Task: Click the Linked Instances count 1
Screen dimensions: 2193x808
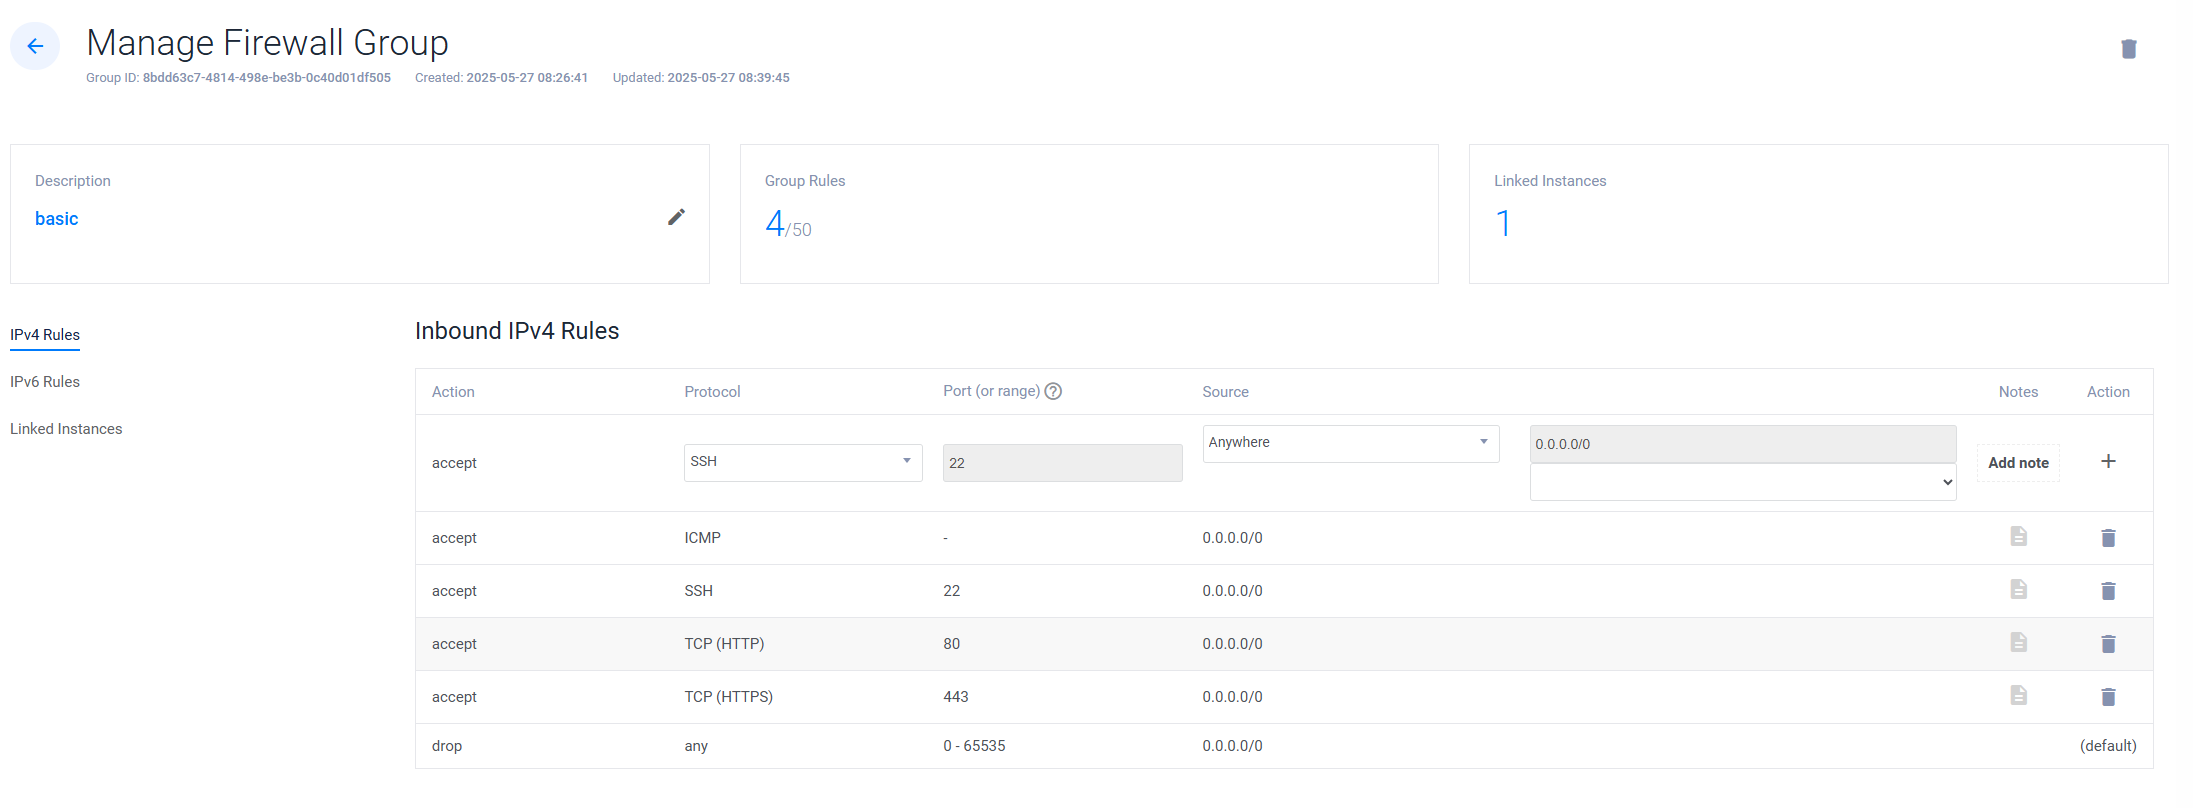Action: coord(1503,223)
